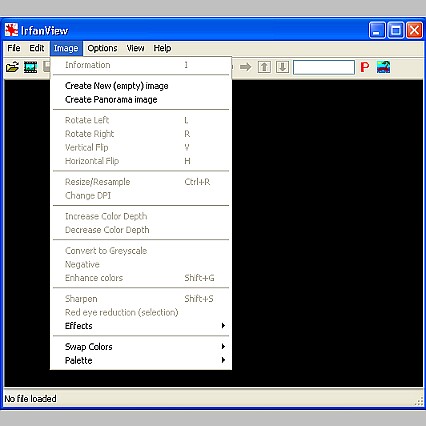This screenshot has height=426, width=426.
Task: Click the IrfanView red logo title icon
Action: tap(11, 30)
